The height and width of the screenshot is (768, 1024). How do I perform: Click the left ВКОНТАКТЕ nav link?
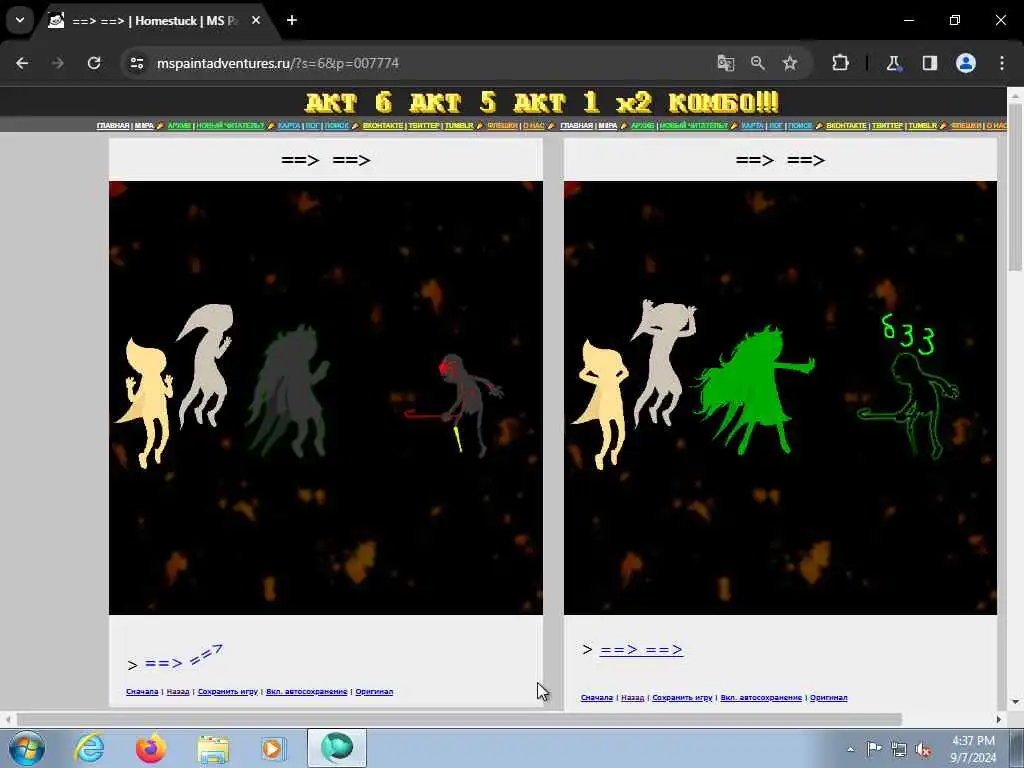pos(383,125)
